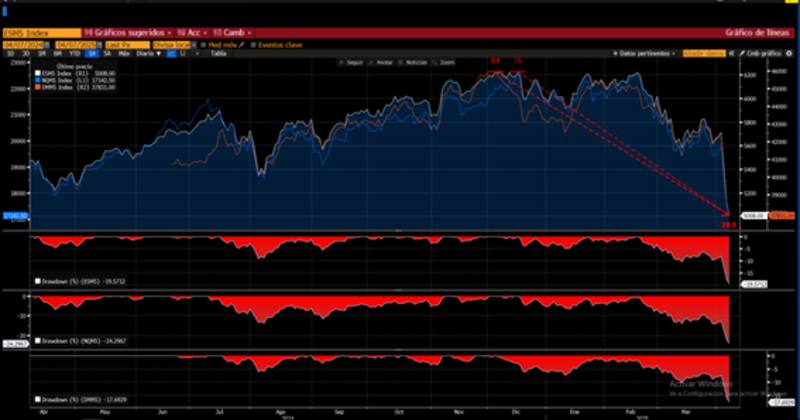
Task: Toggle the Med móv checkbox
Action: 203,46
